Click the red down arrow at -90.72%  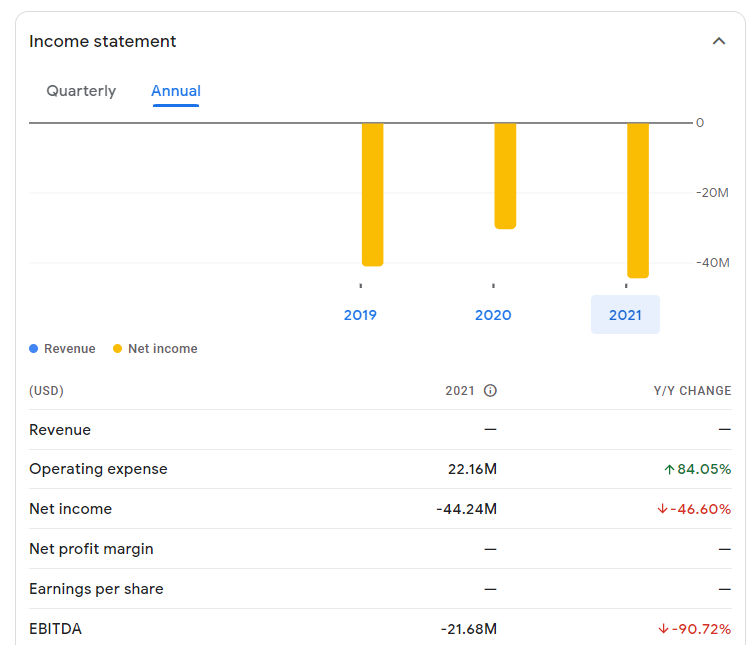pyautogui.click(x=662, y=629)
